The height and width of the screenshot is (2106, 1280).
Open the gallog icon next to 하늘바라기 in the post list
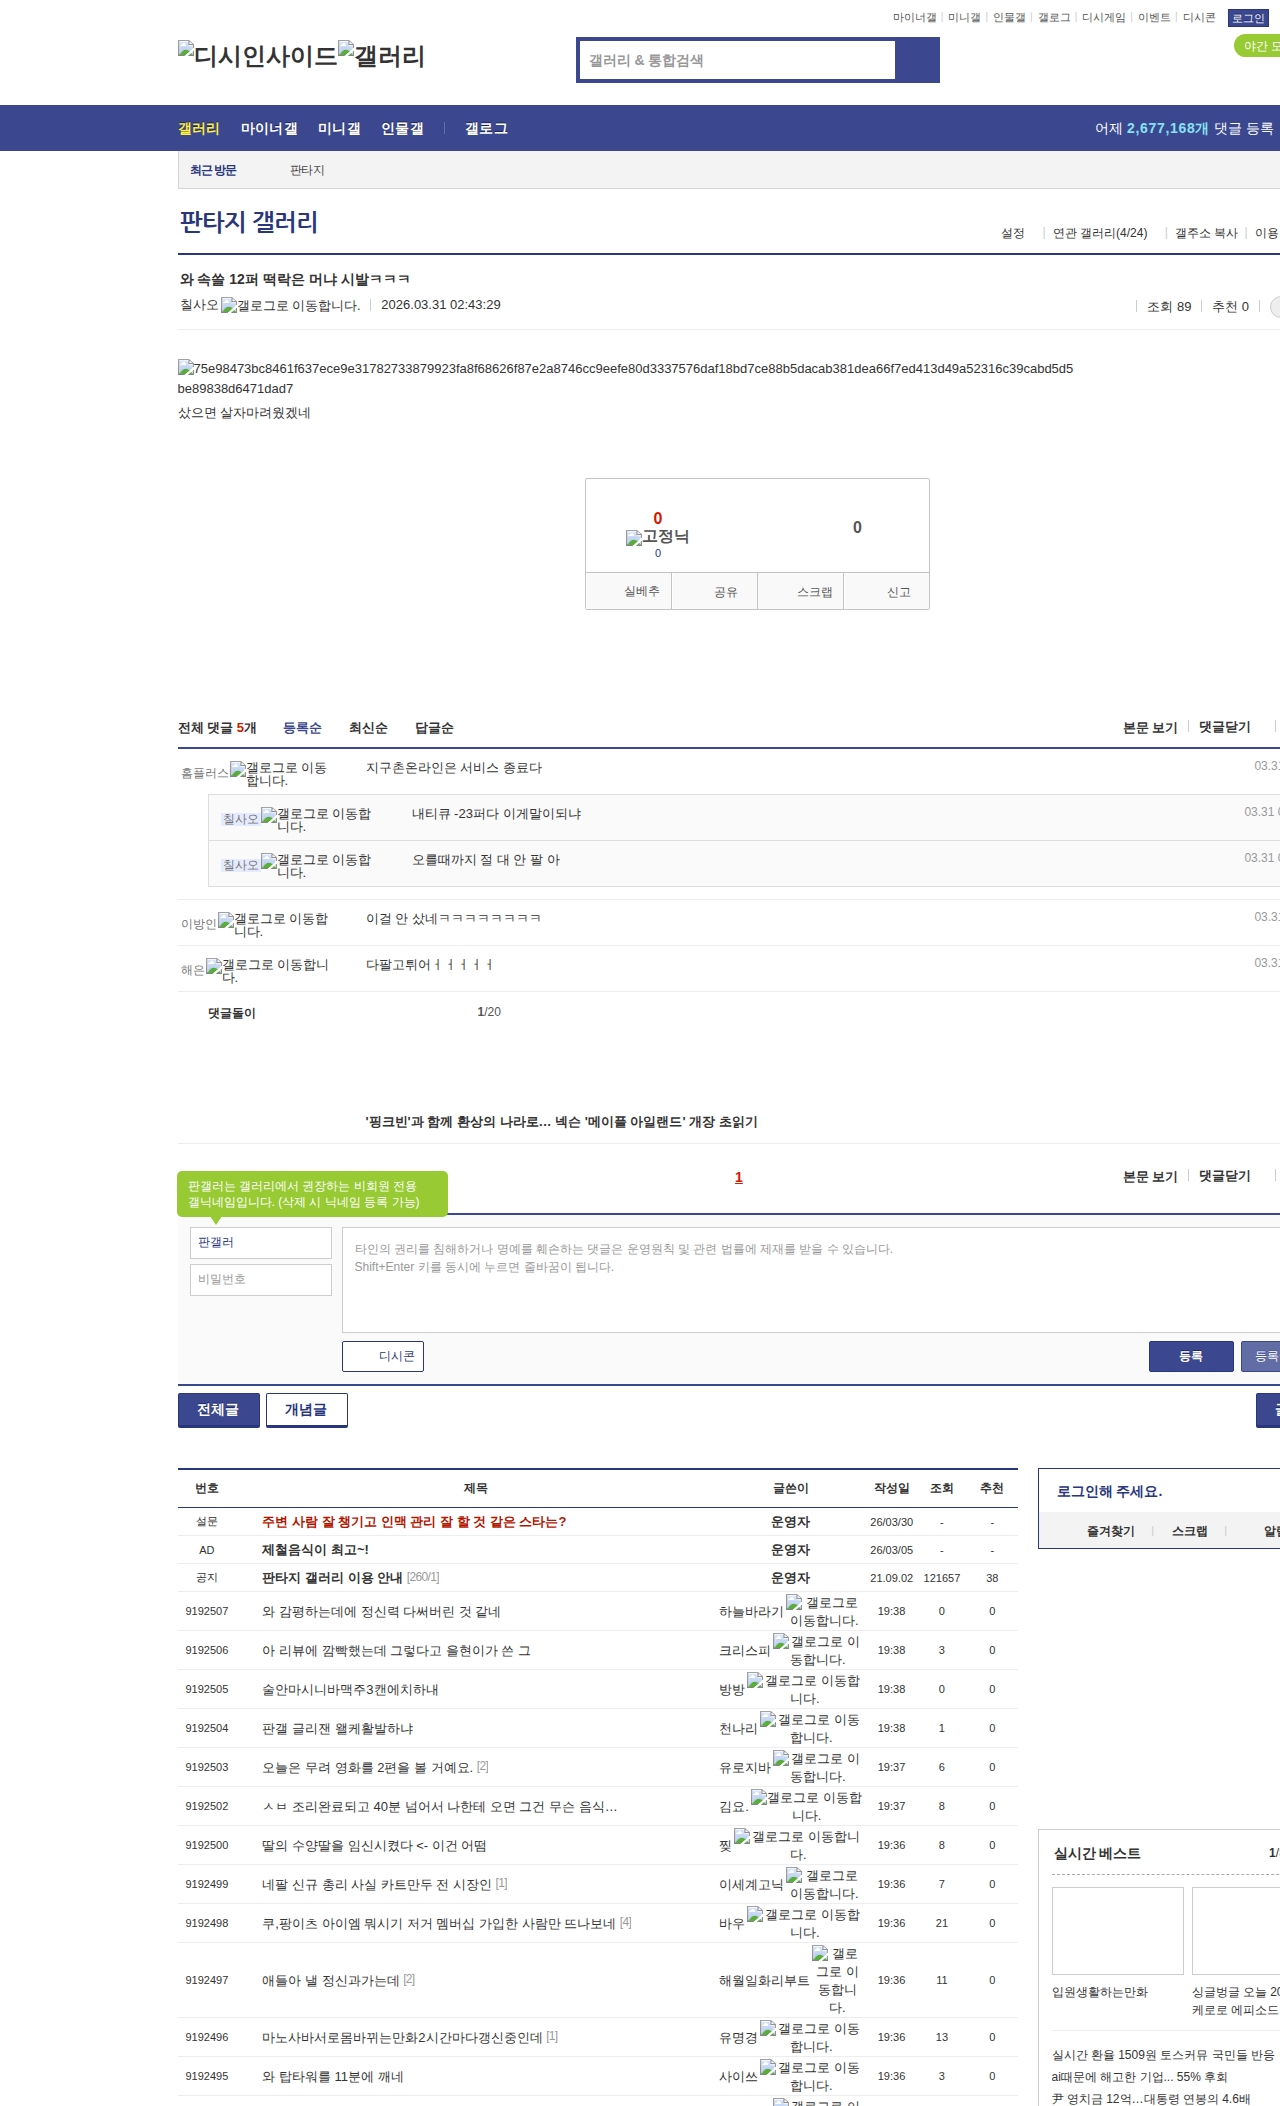pos(794,1602)
